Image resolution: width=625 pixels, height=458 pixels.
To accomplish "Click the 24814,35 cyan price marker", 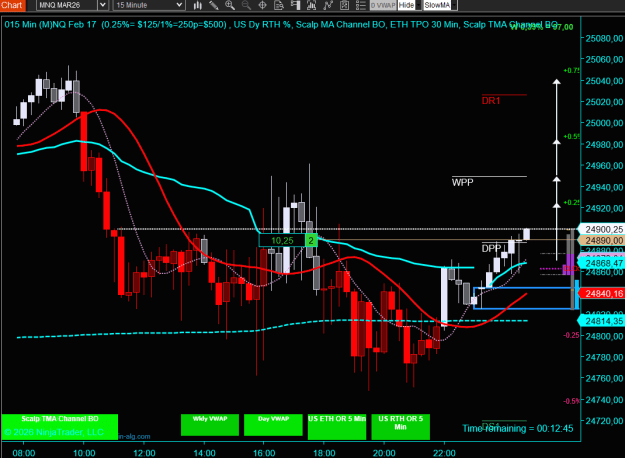I will click(601, 321).
